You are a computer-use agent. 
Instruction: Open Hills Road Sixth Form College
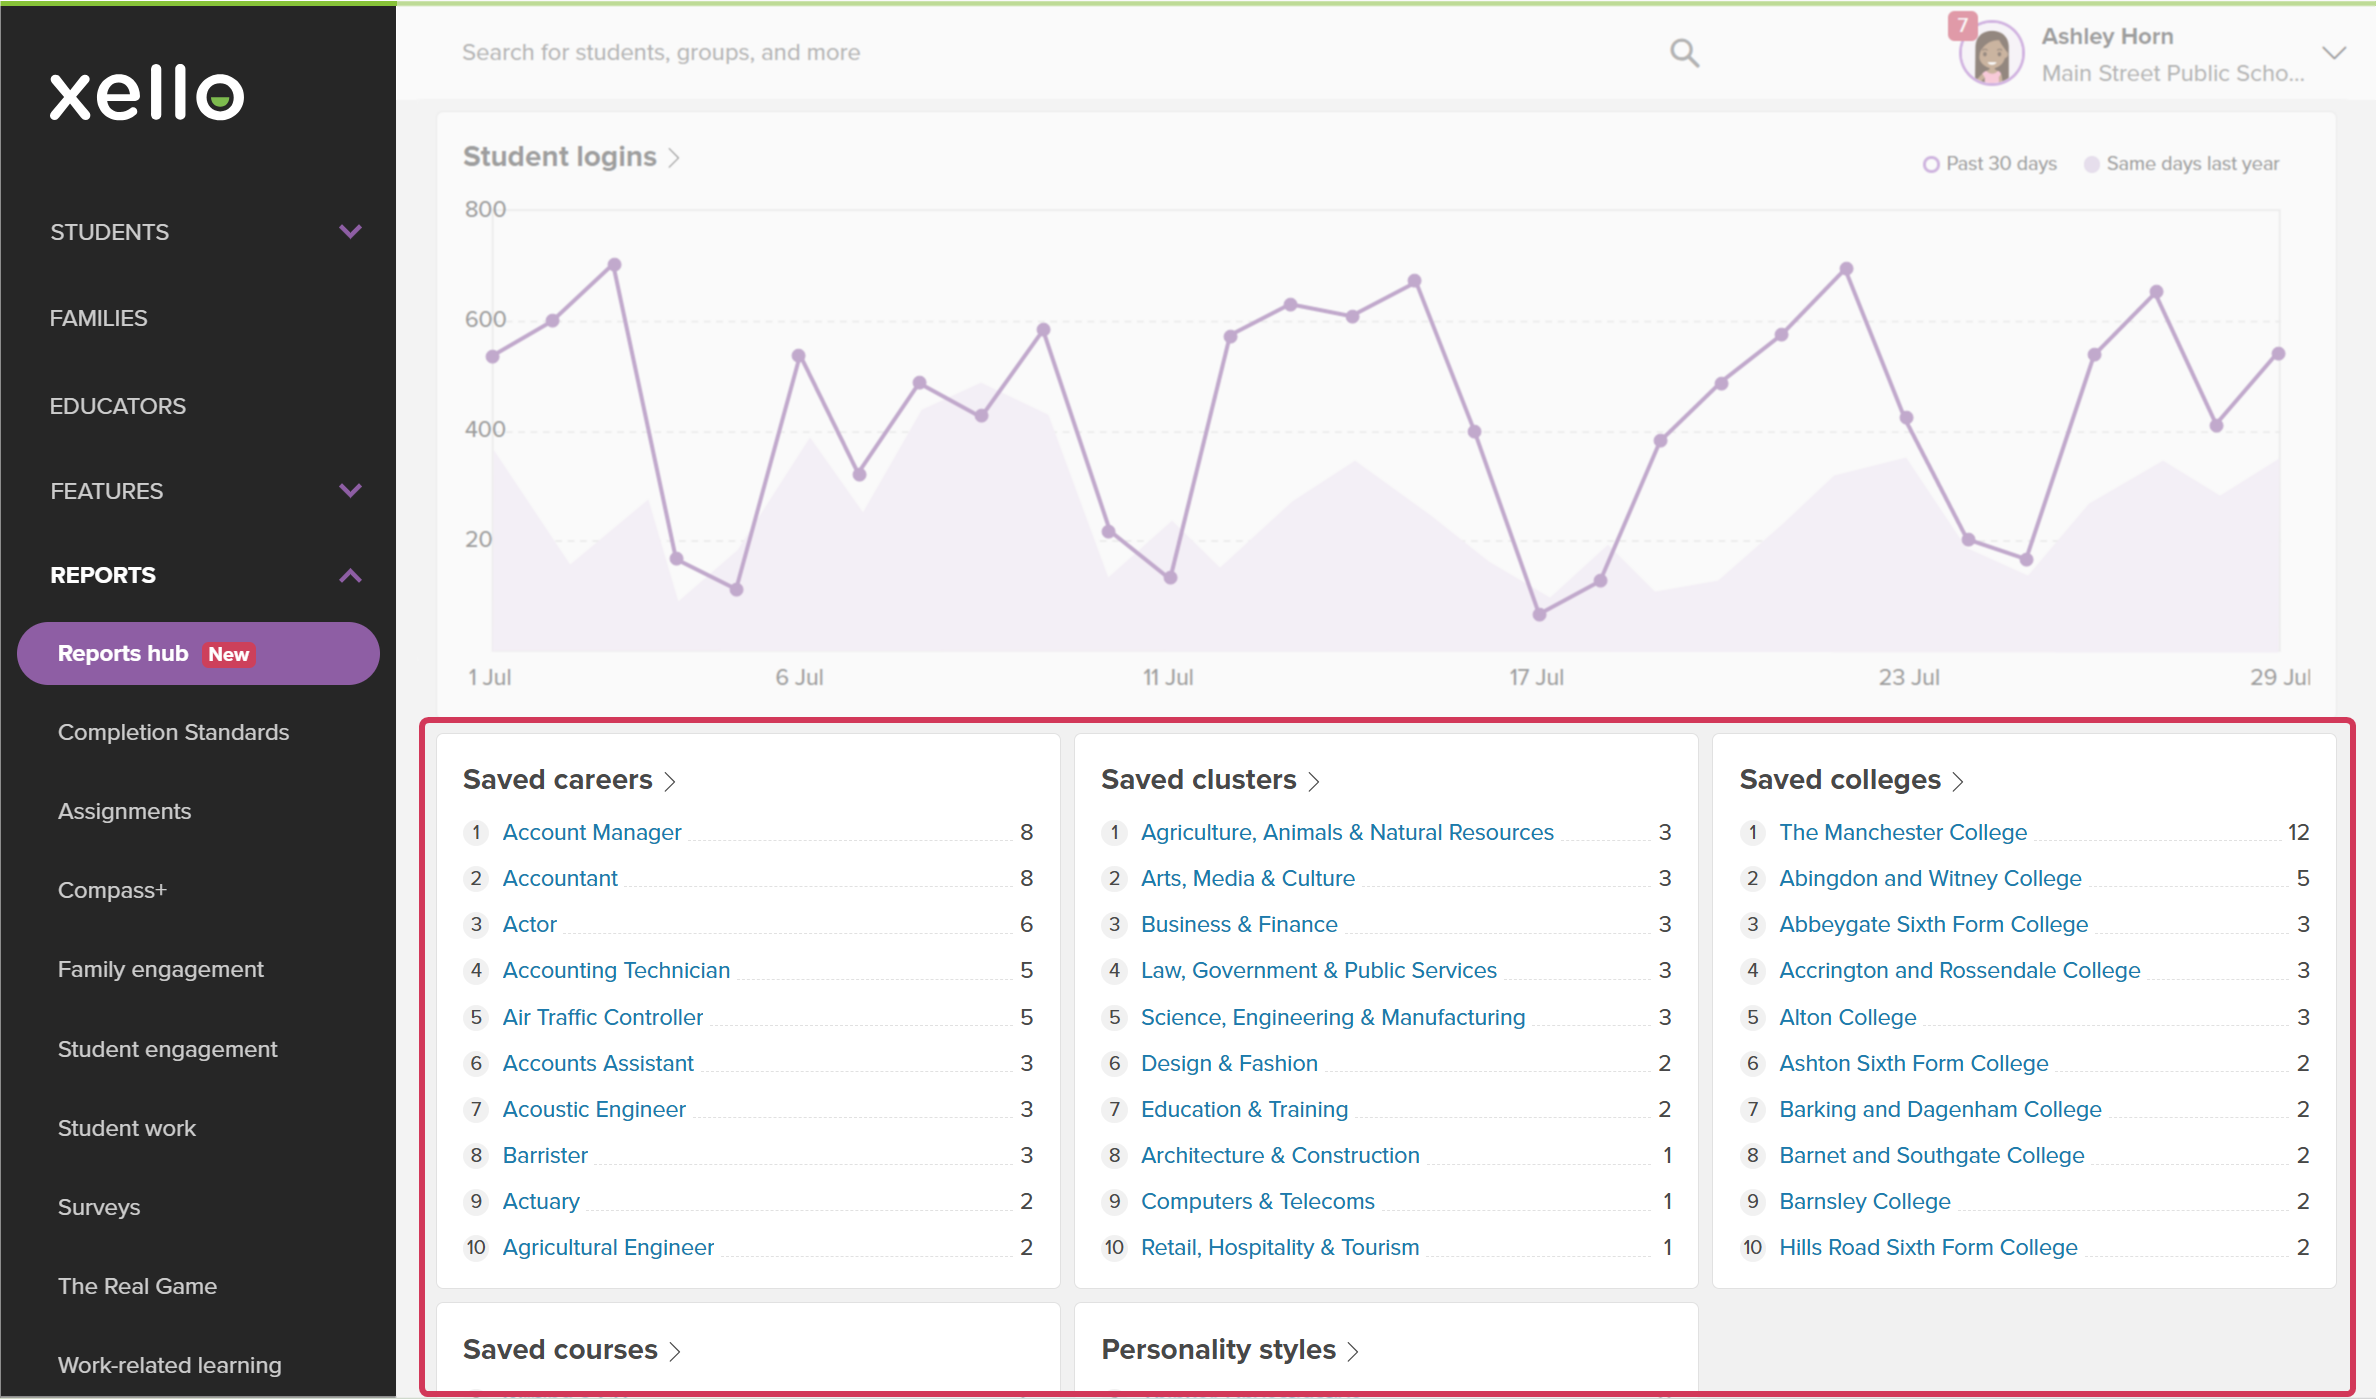[x=1928, y=1247]
